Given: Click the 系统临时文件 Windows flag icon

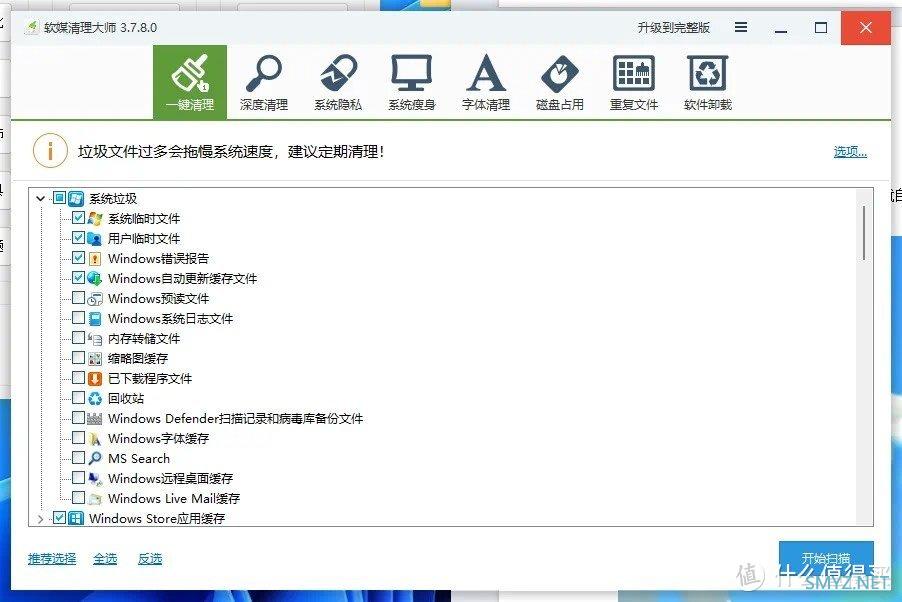Looking at the screenshot, I should [95, 219].
